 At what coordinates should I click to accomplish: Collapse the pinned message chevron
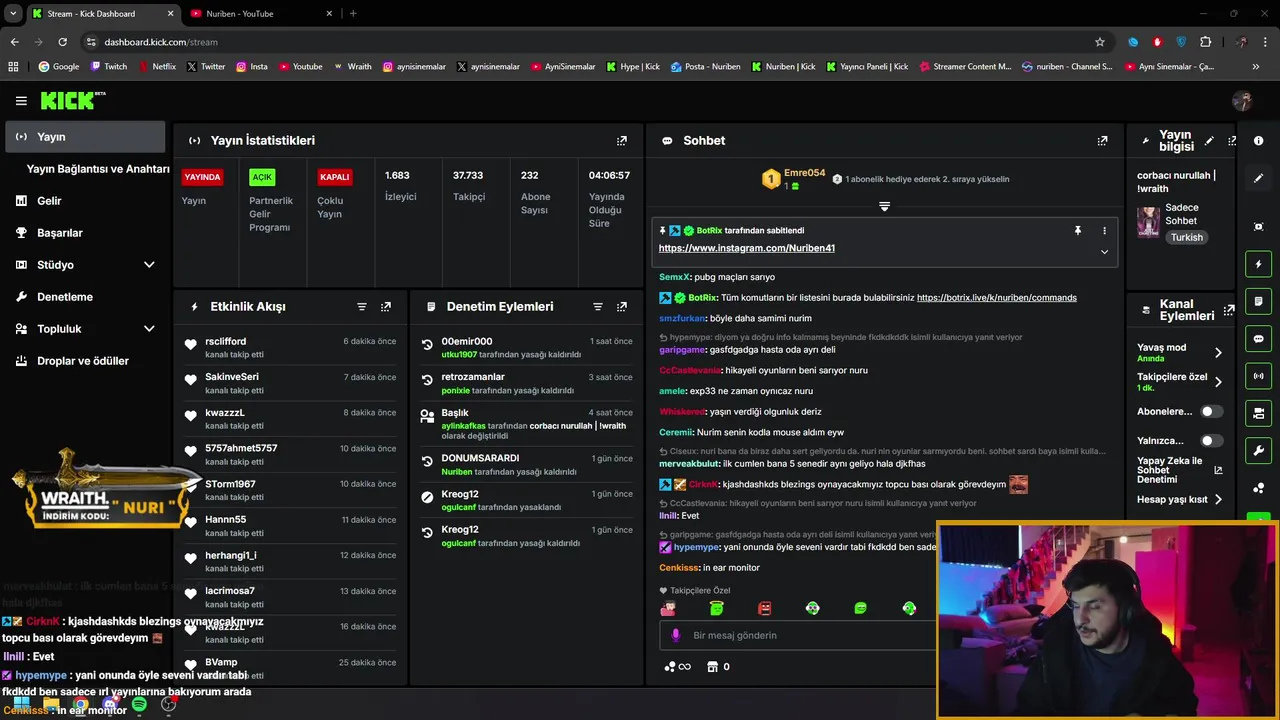pos(1104,252)
